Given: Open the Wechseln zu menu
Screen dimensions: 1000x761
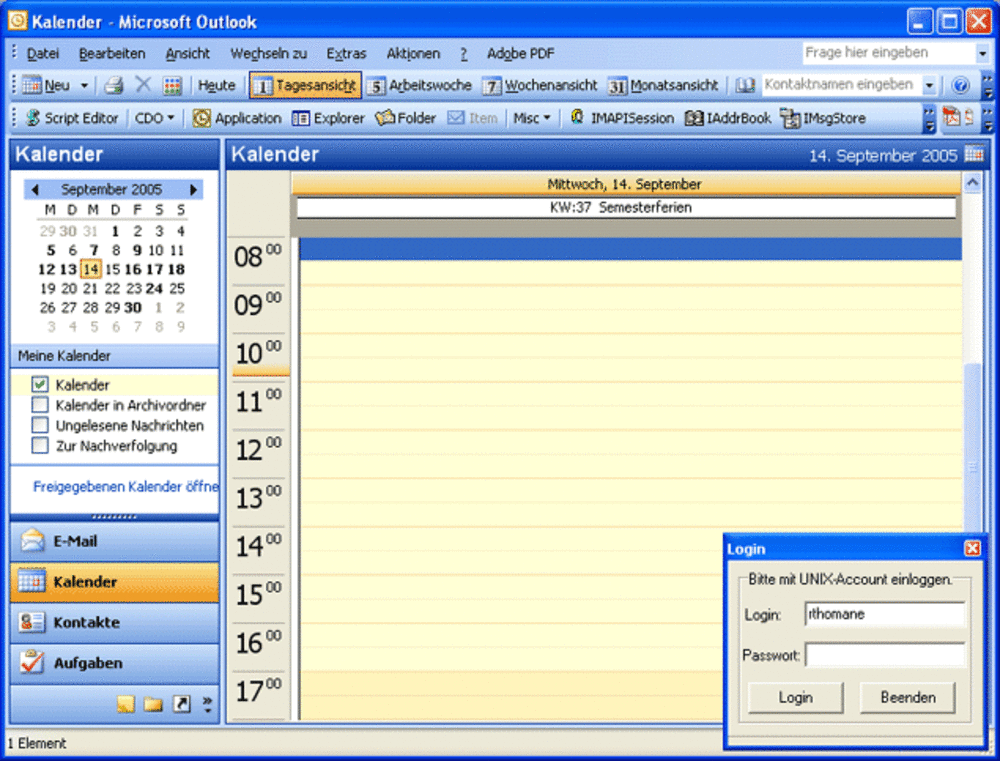Looking at the screenshot, I should 268,54.
